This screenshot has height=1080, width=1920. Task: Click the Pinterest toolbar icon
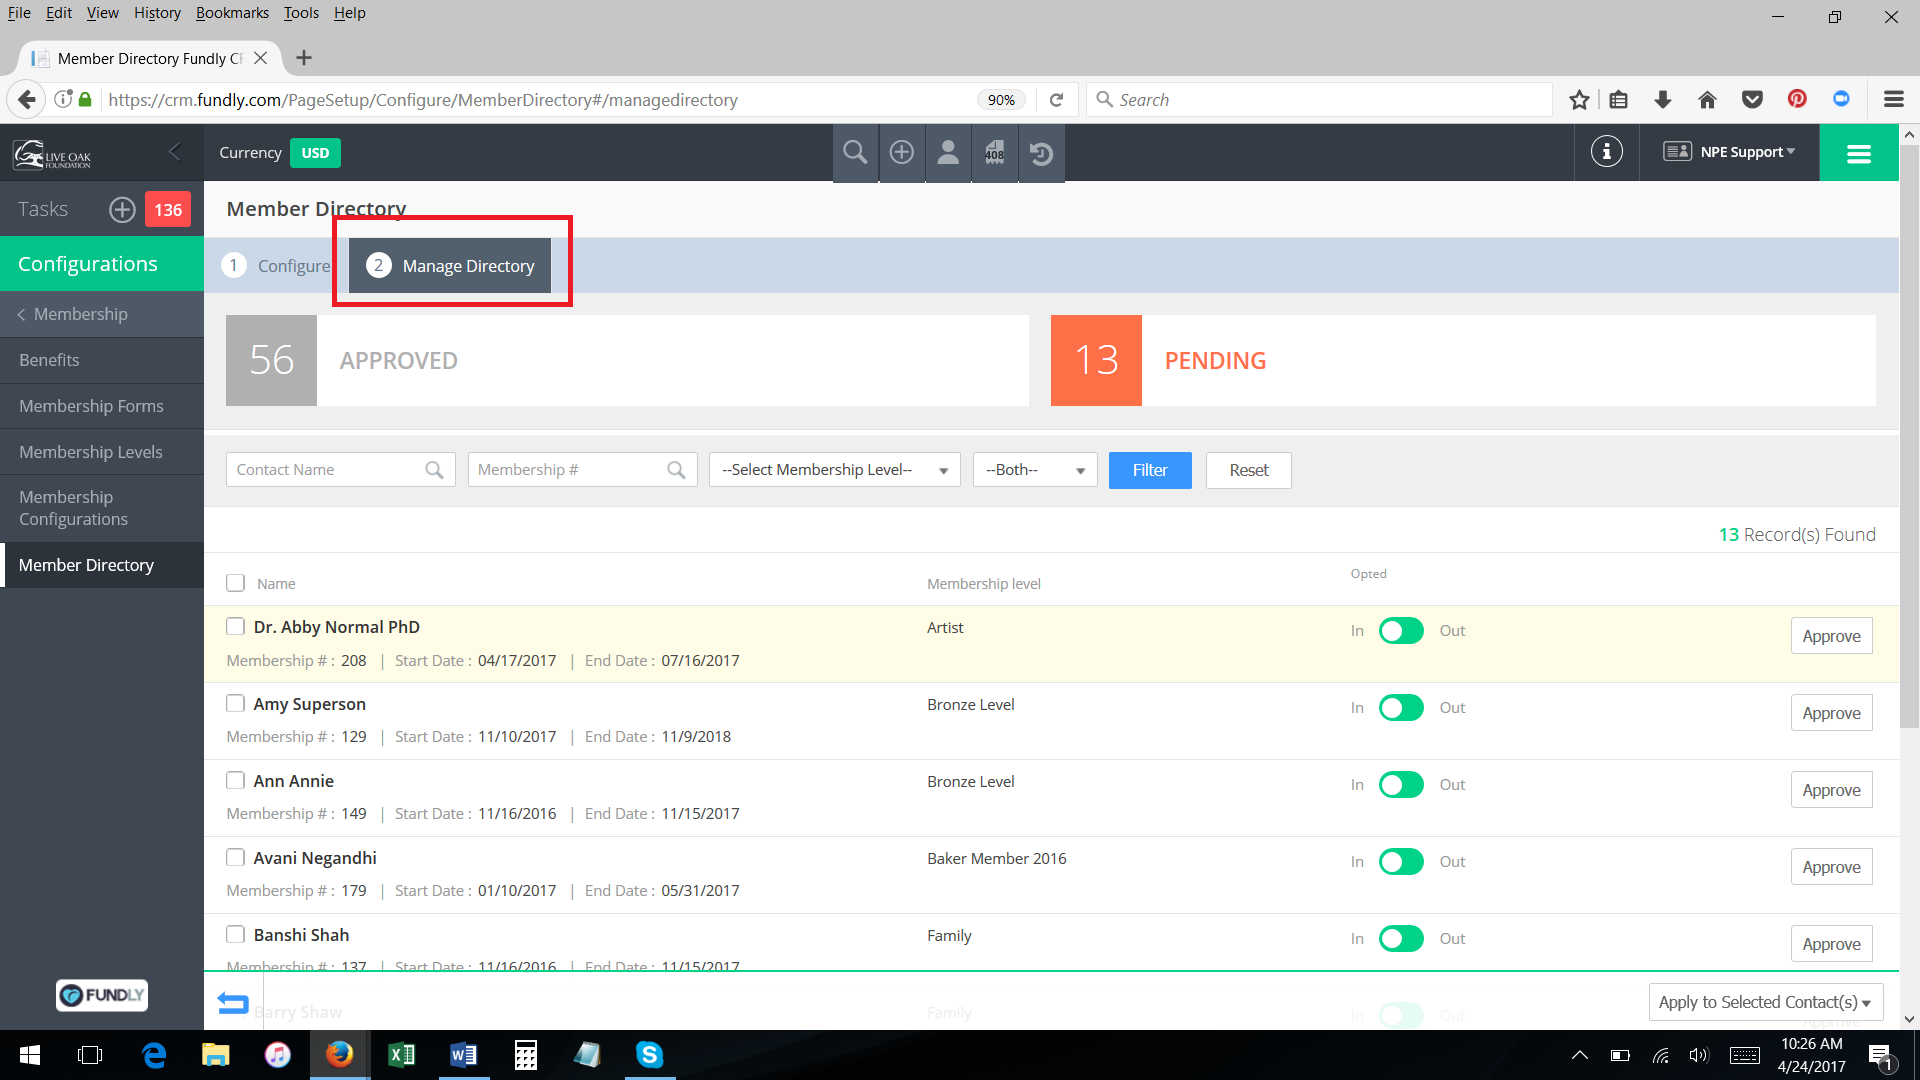[1797, 99]
